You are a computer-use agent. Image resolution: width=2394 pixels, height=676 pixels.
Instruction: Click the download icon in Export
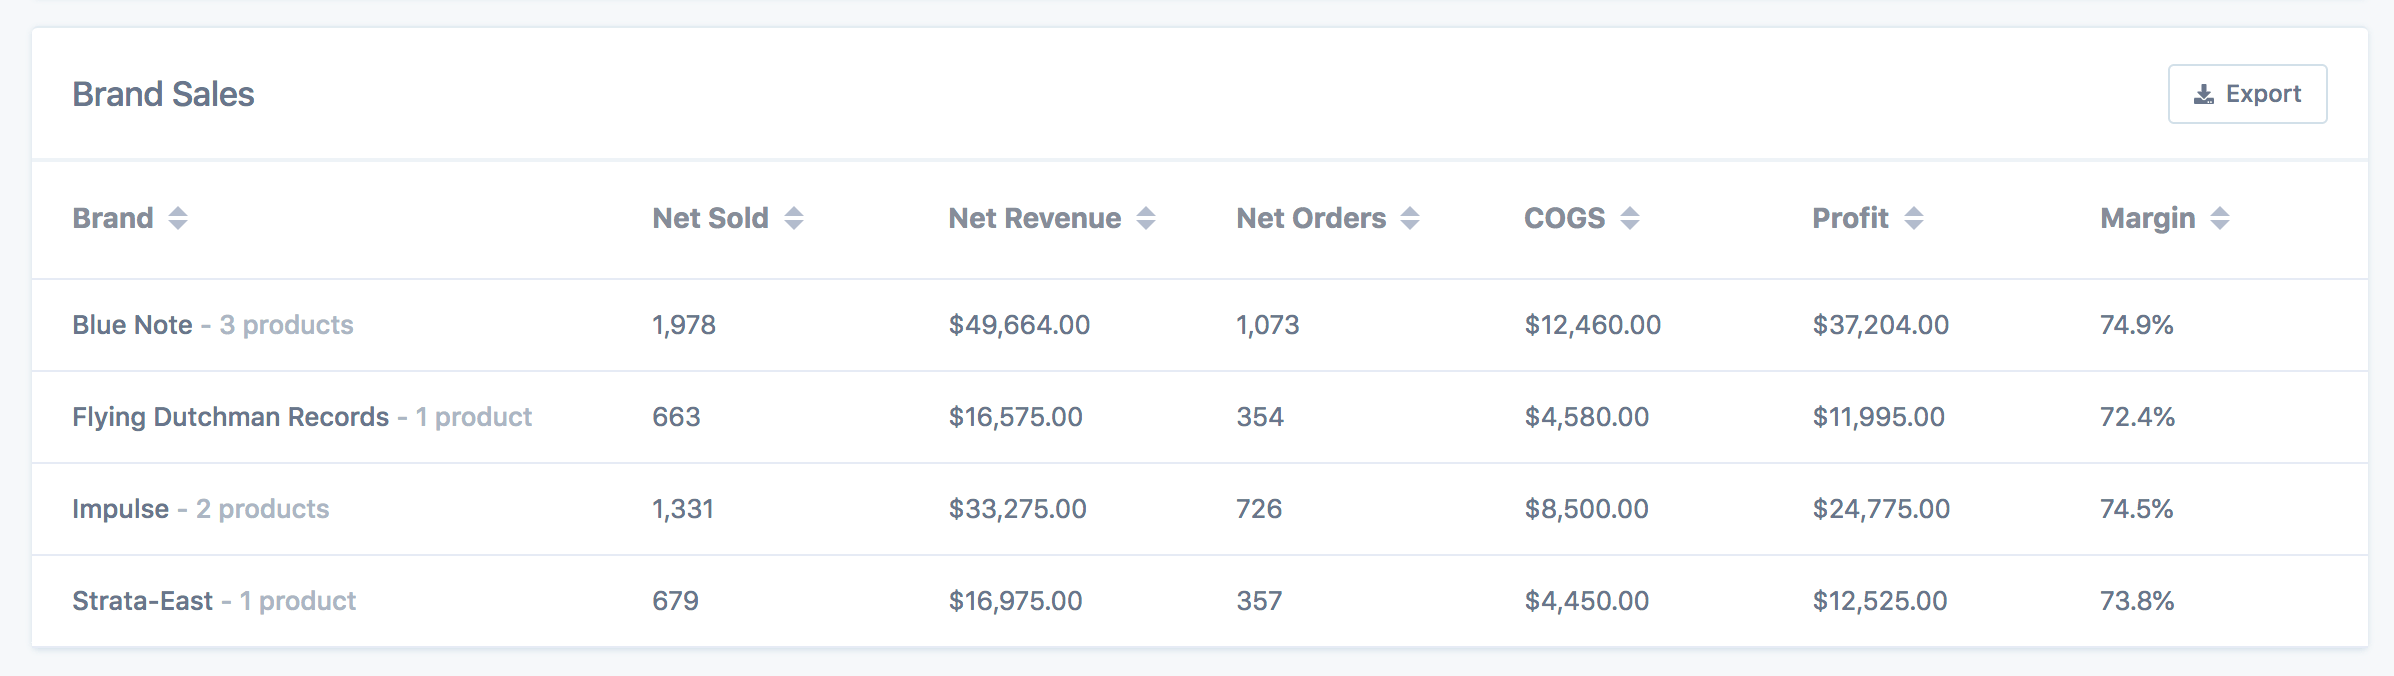pos(2203,95)
